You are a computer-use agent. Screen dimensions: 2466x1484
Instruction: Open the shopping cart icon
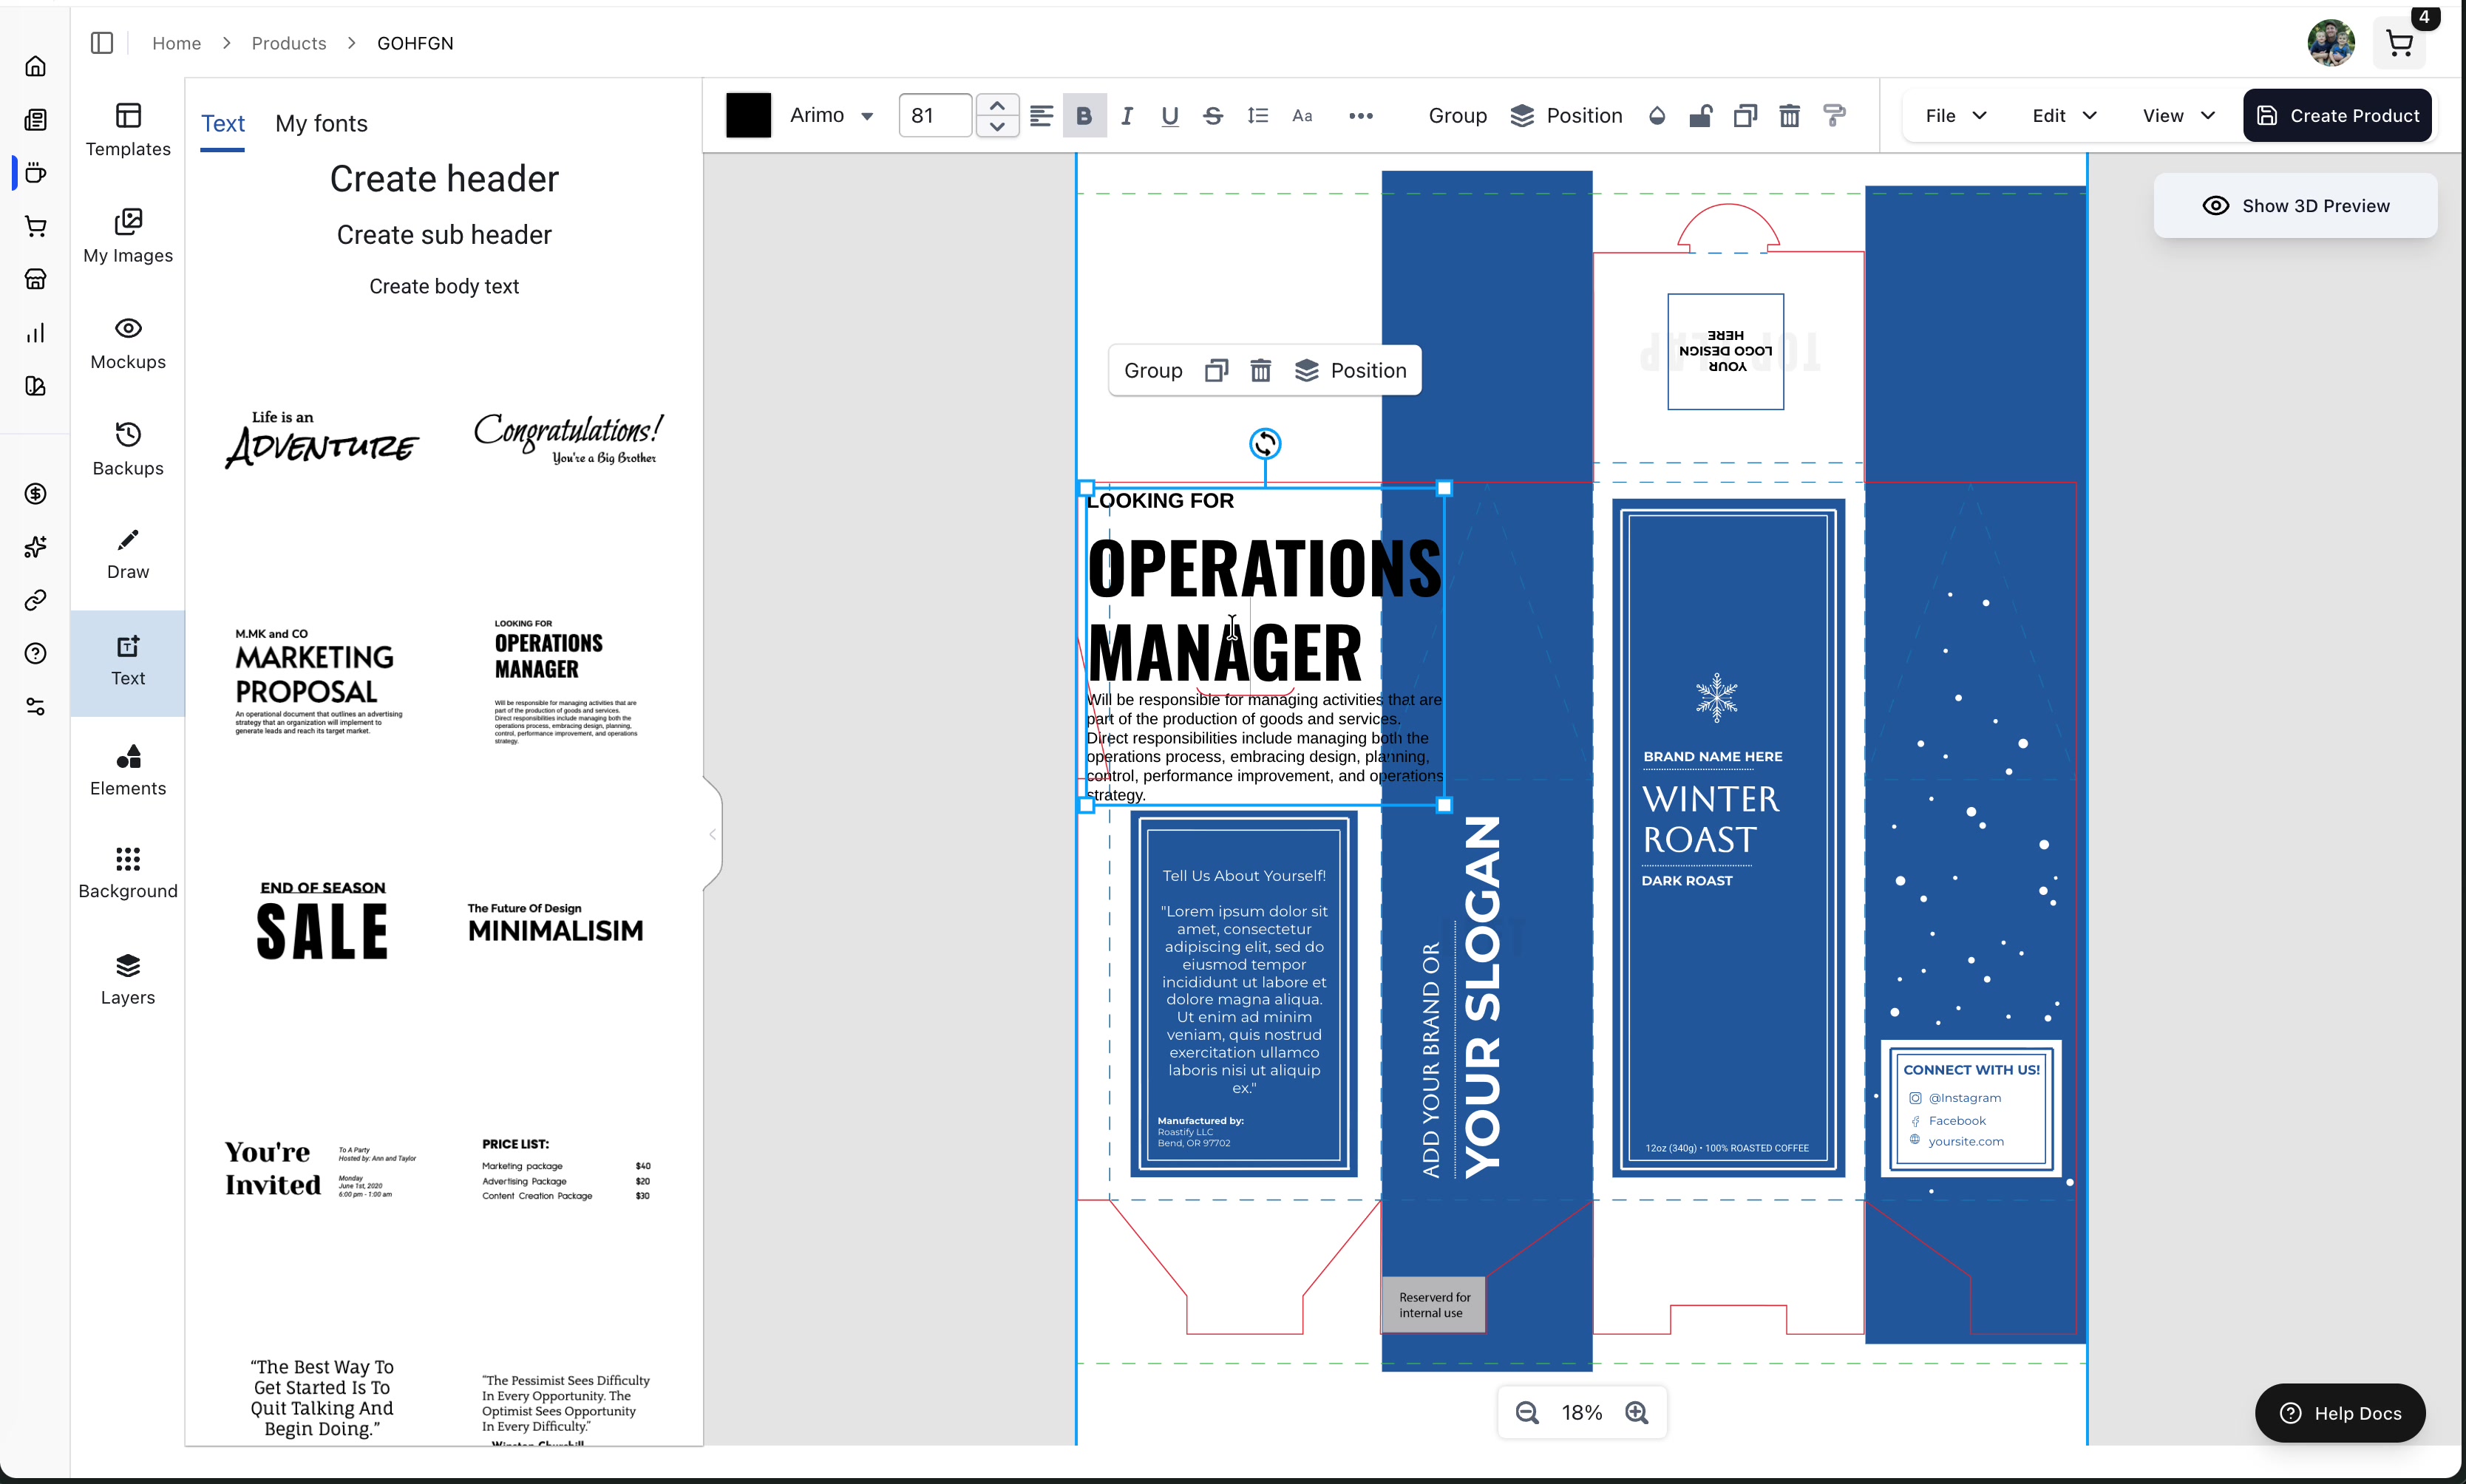coord(2399,44)
